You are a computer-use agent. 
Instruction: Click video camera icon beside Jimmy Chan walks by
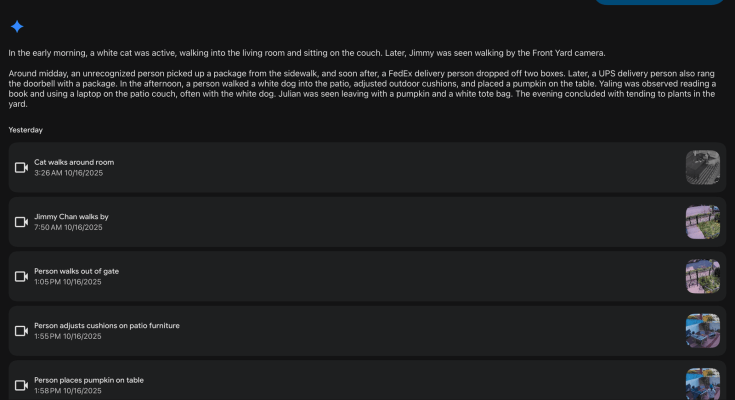click(21, 222)
